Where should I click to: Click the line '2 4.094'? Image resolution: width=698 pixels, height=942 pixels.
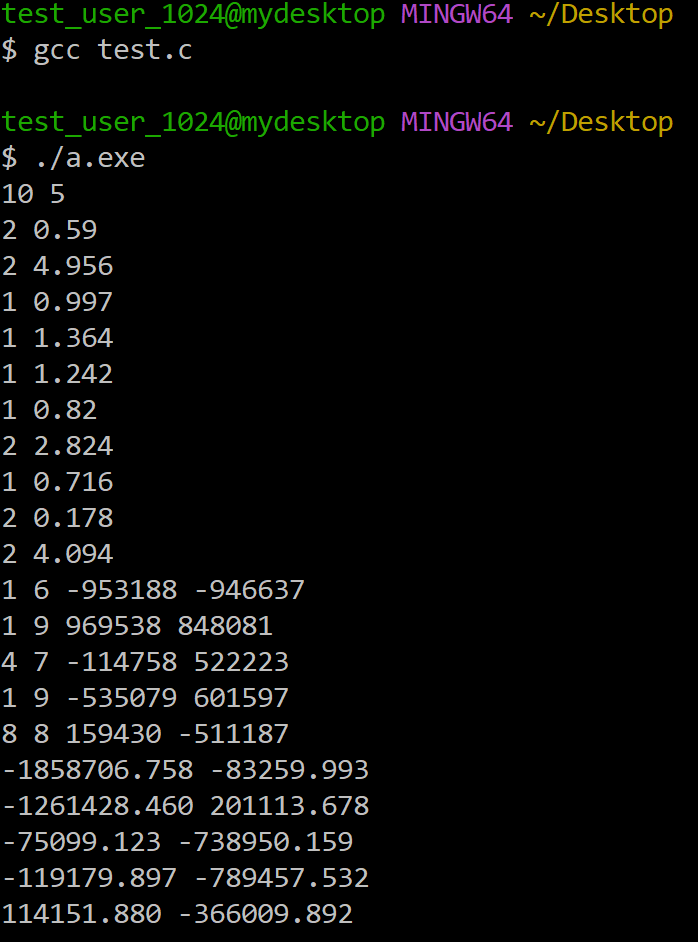coord(57,555)
